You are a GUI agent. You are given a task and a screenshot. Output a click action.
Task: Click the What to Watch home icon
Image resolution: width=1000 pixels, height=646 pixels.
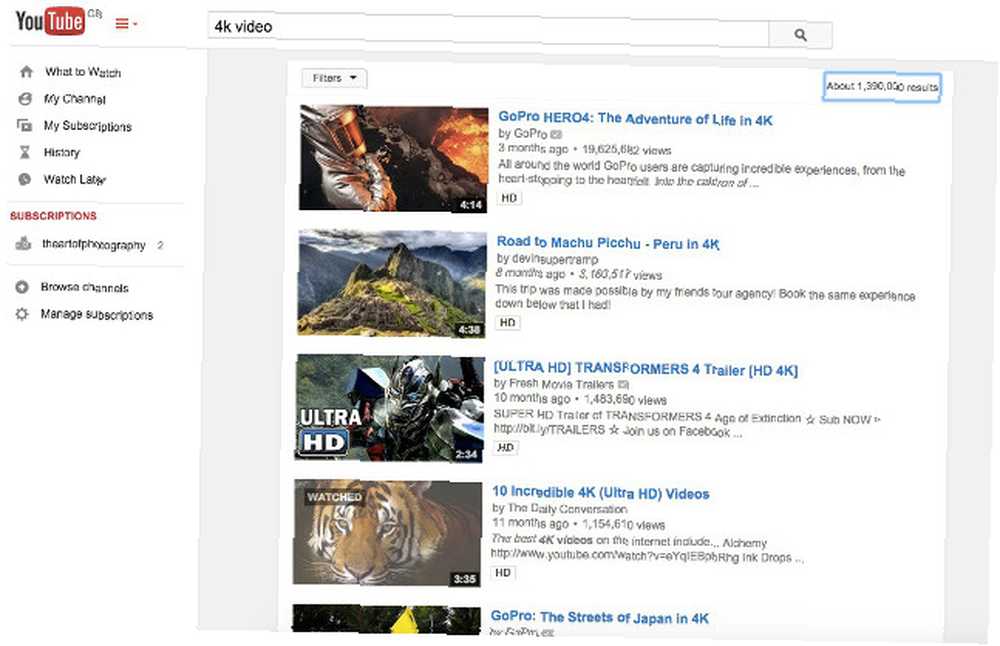coord(26,71)
